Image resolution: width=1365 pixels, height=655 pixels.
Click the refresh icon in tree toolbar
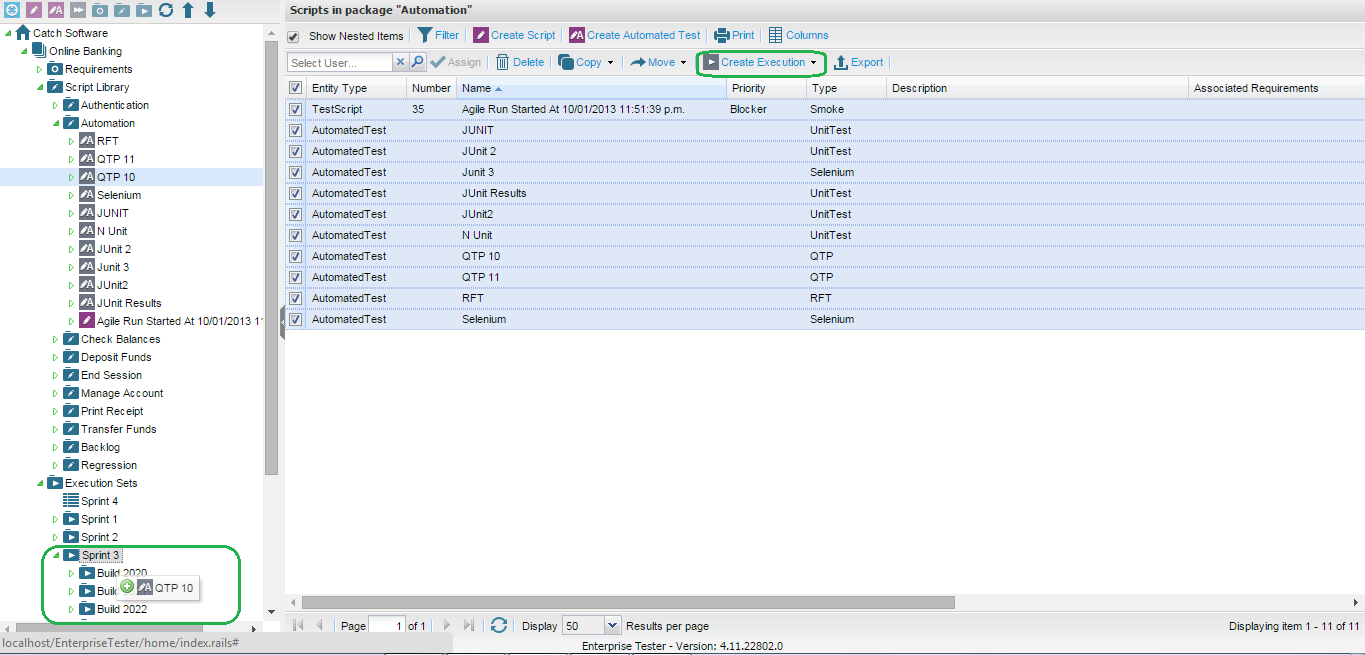pyautogui.click(x=166, y=10)
